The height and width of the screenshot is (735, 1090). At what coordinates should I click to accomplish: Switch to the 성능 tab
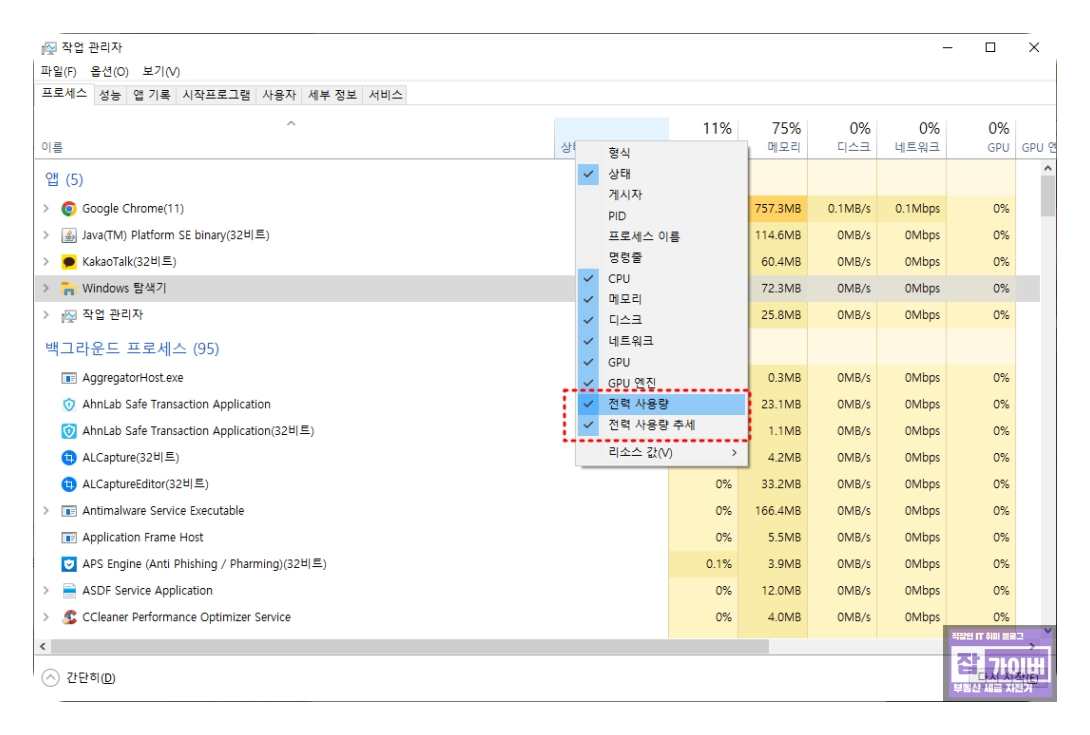[x=110, y=95]
